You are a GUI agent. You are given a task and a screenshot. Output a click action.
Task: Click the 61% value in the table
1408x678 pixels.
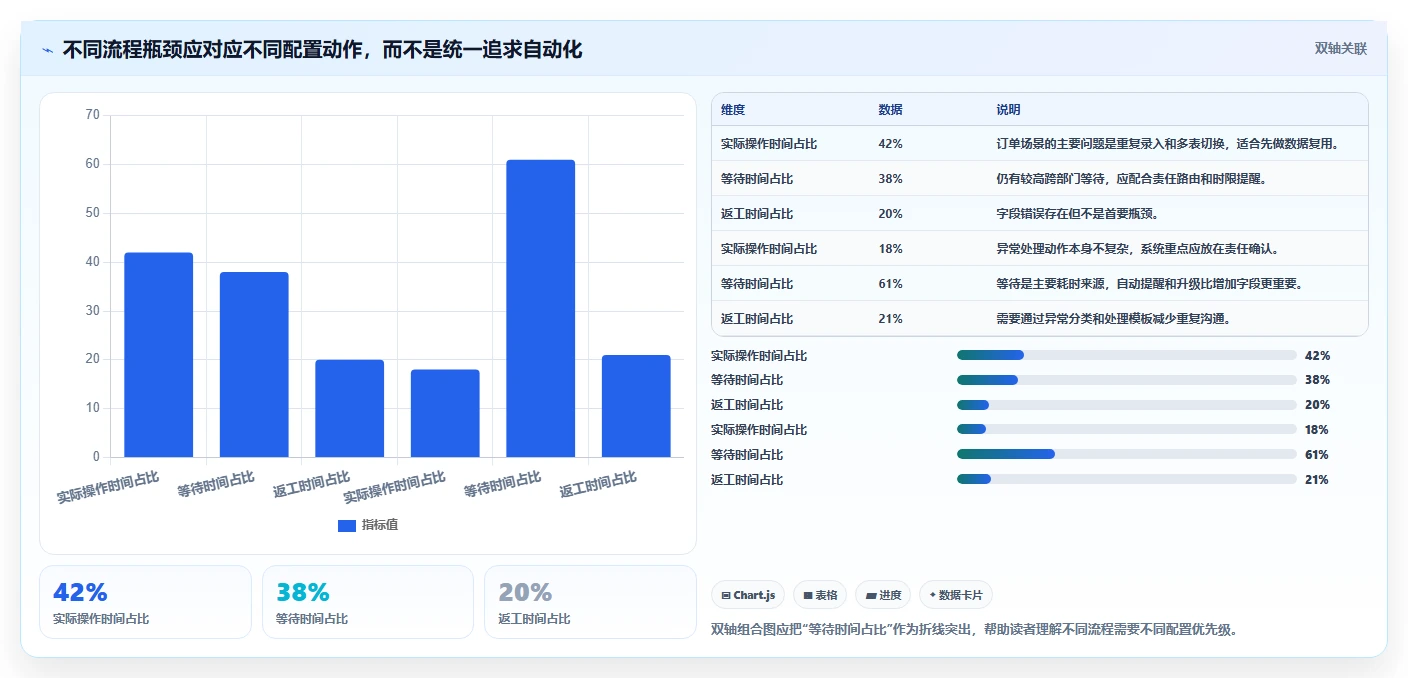tap(890, 284)
